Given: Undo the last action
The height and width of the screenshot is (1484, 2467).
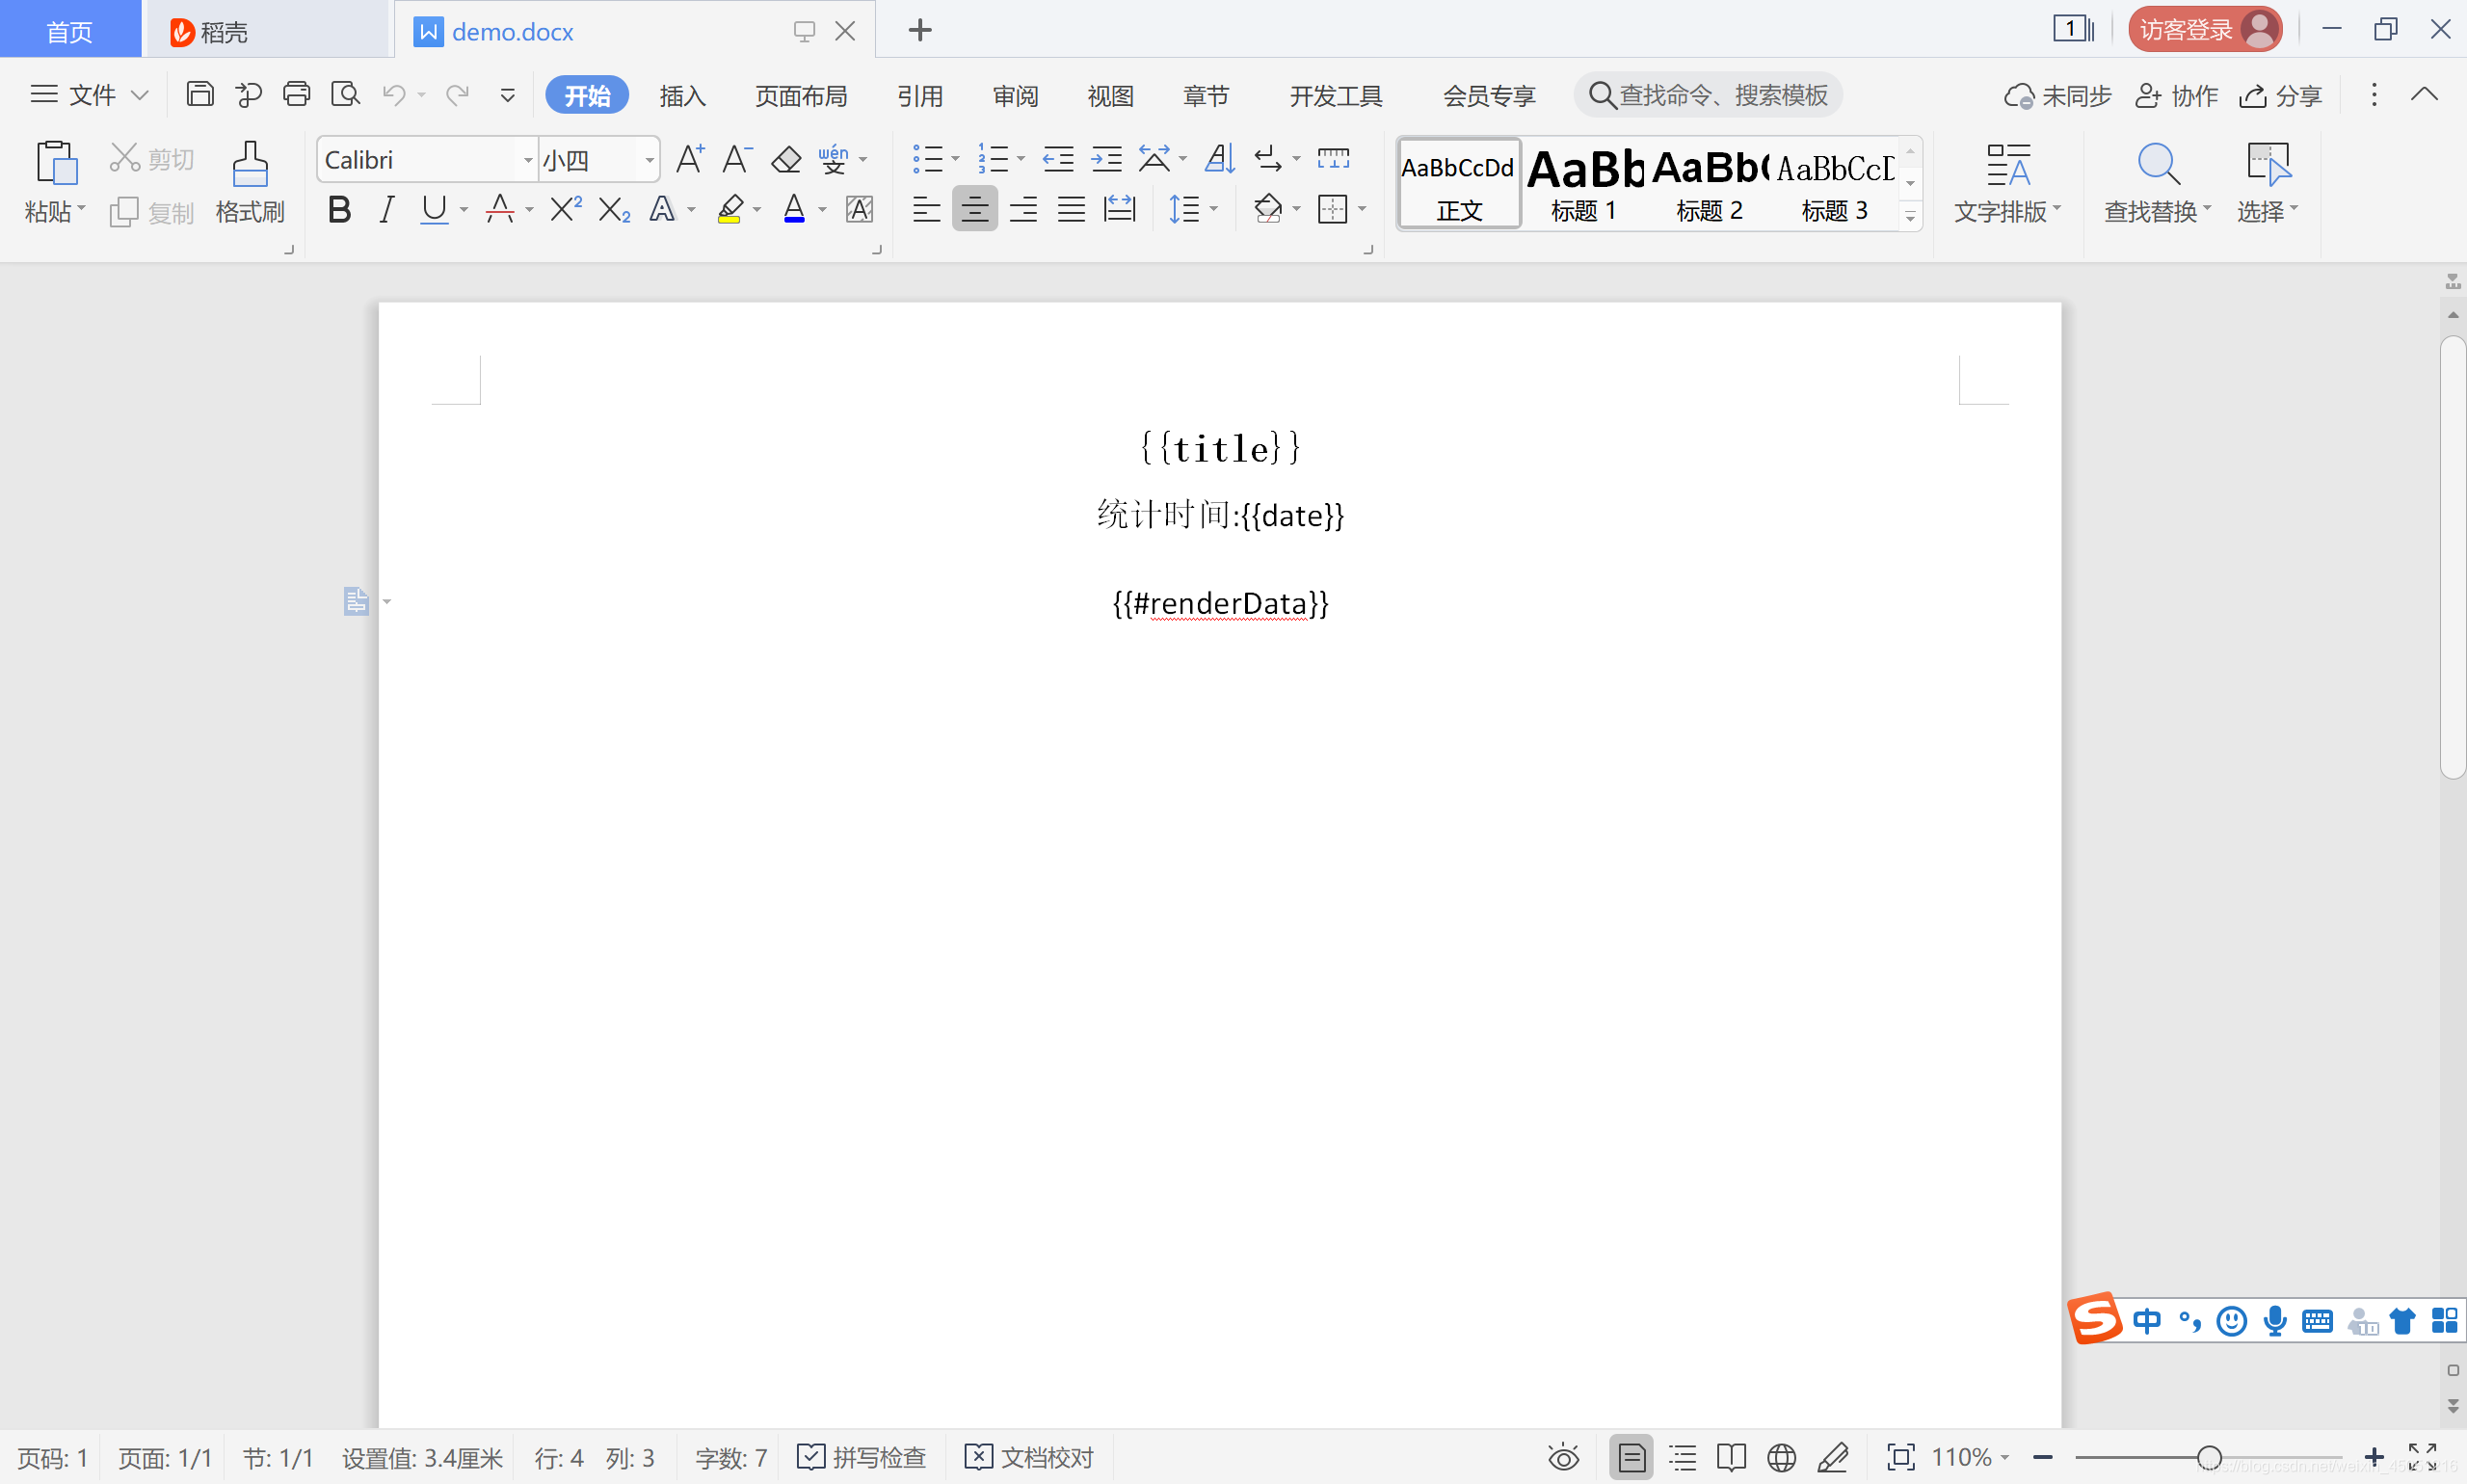Looking at the screenshot, I should (x=394, y=95).
